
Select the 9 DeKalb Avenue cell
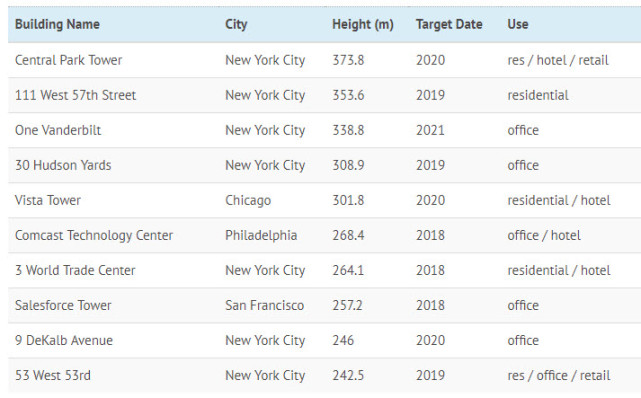[x=64, y=340]
